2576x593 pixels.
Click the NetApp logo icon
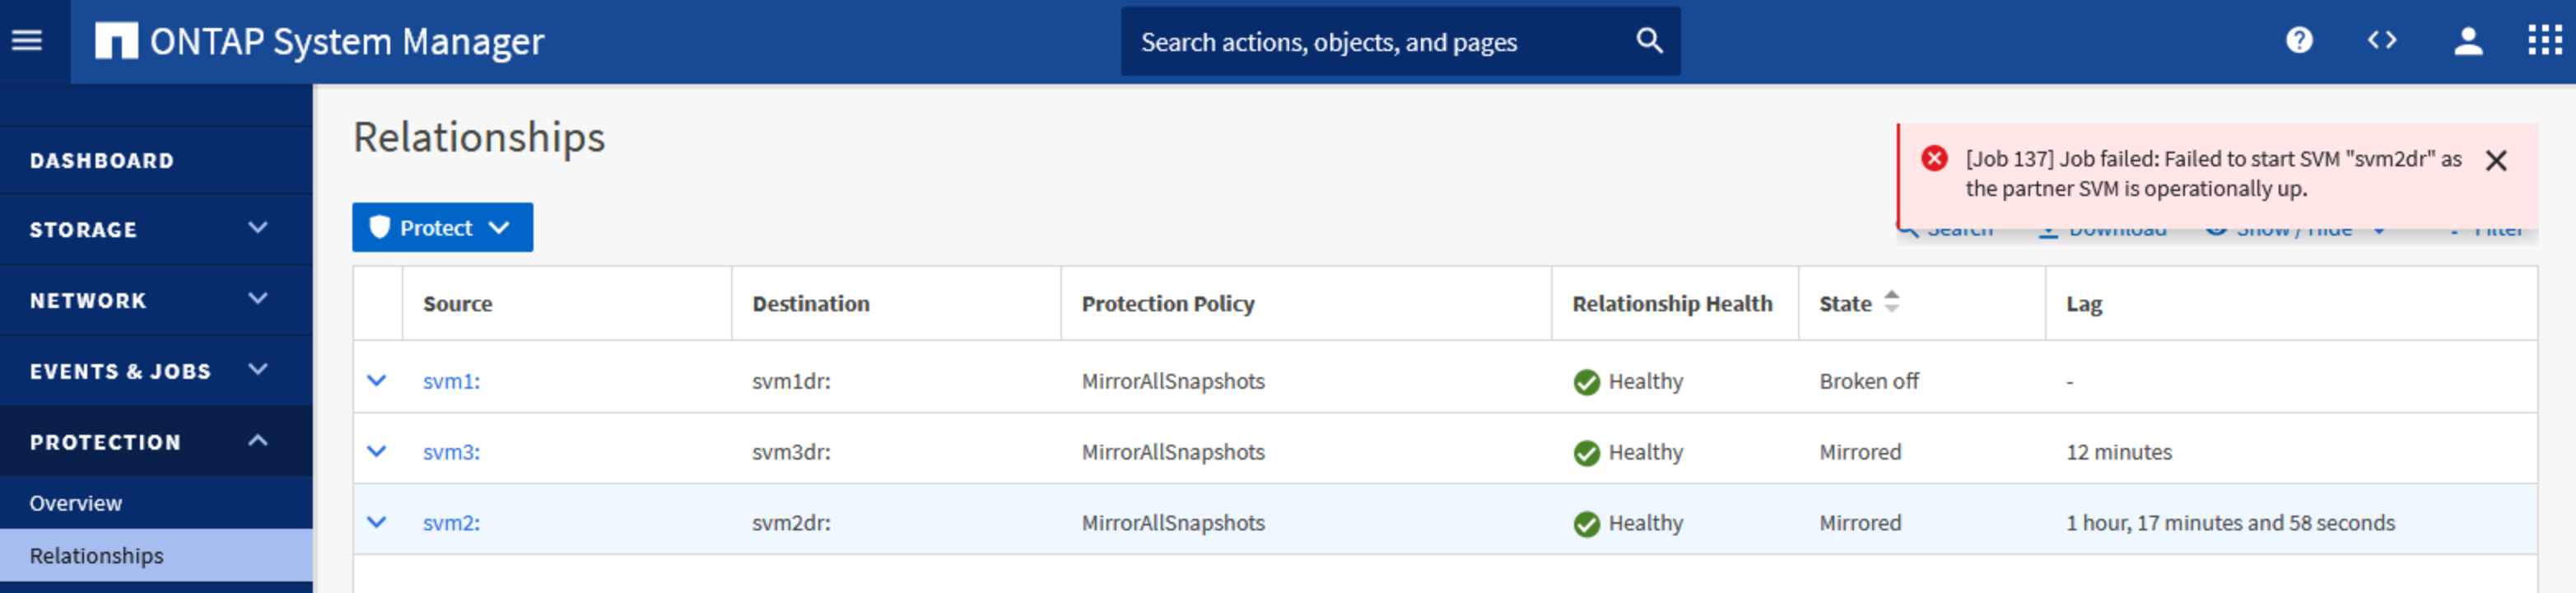[116, 41]
